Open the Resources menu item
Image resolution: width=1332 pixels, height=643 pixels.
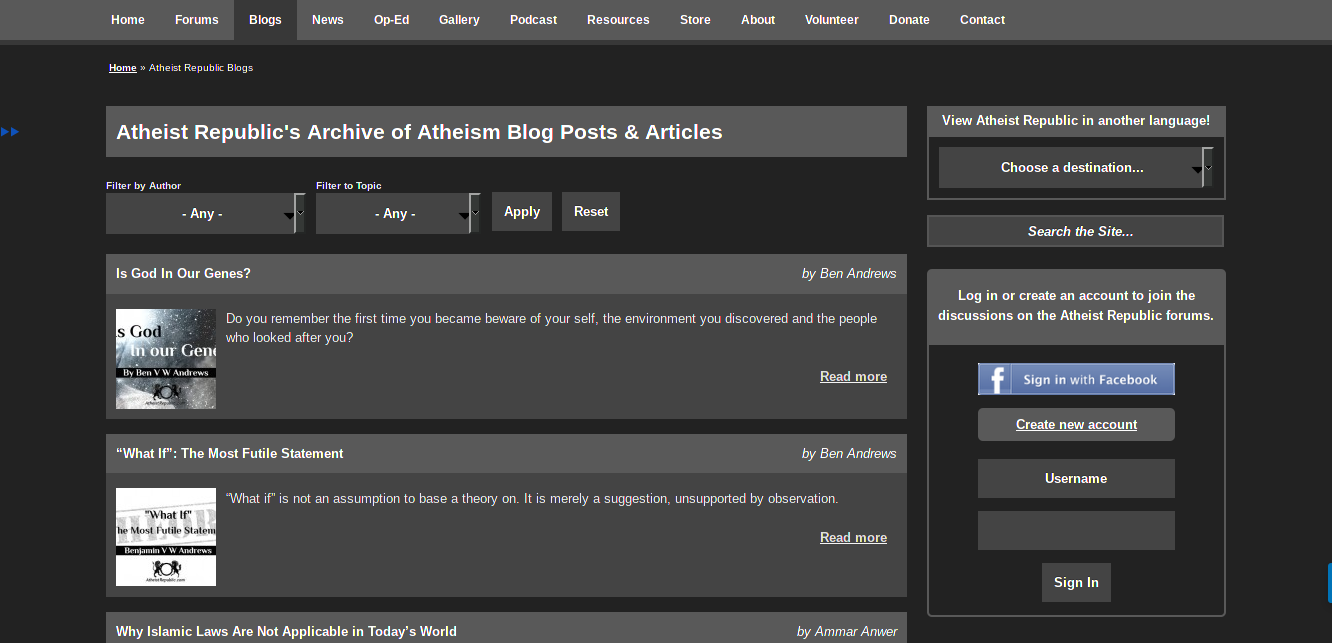(618, 20)
